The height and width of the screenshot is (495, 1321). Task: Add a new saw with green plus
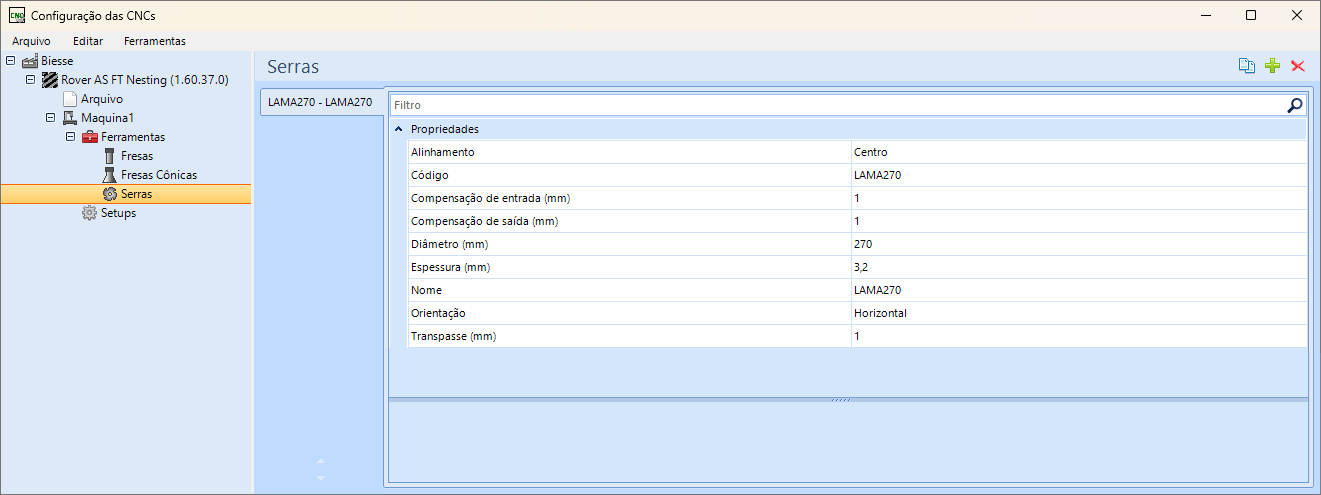coord(1272,66)
